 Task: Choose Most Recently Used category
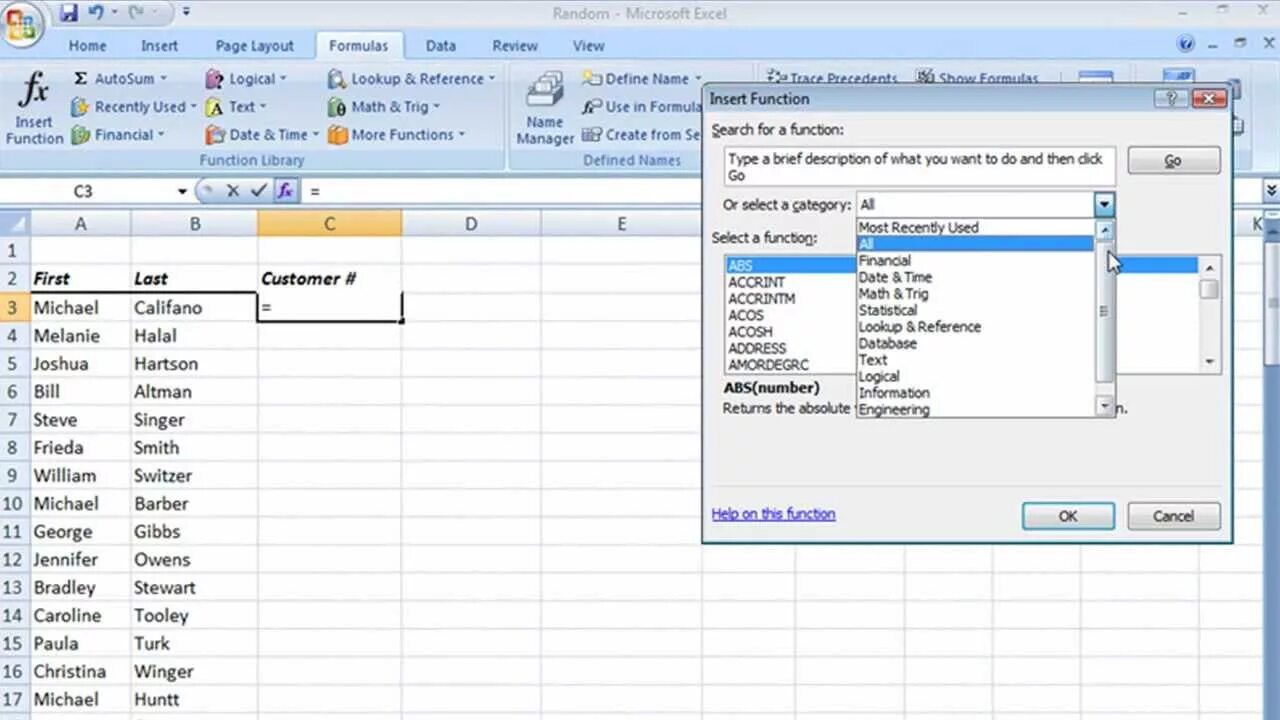click(x=975, y=227)
